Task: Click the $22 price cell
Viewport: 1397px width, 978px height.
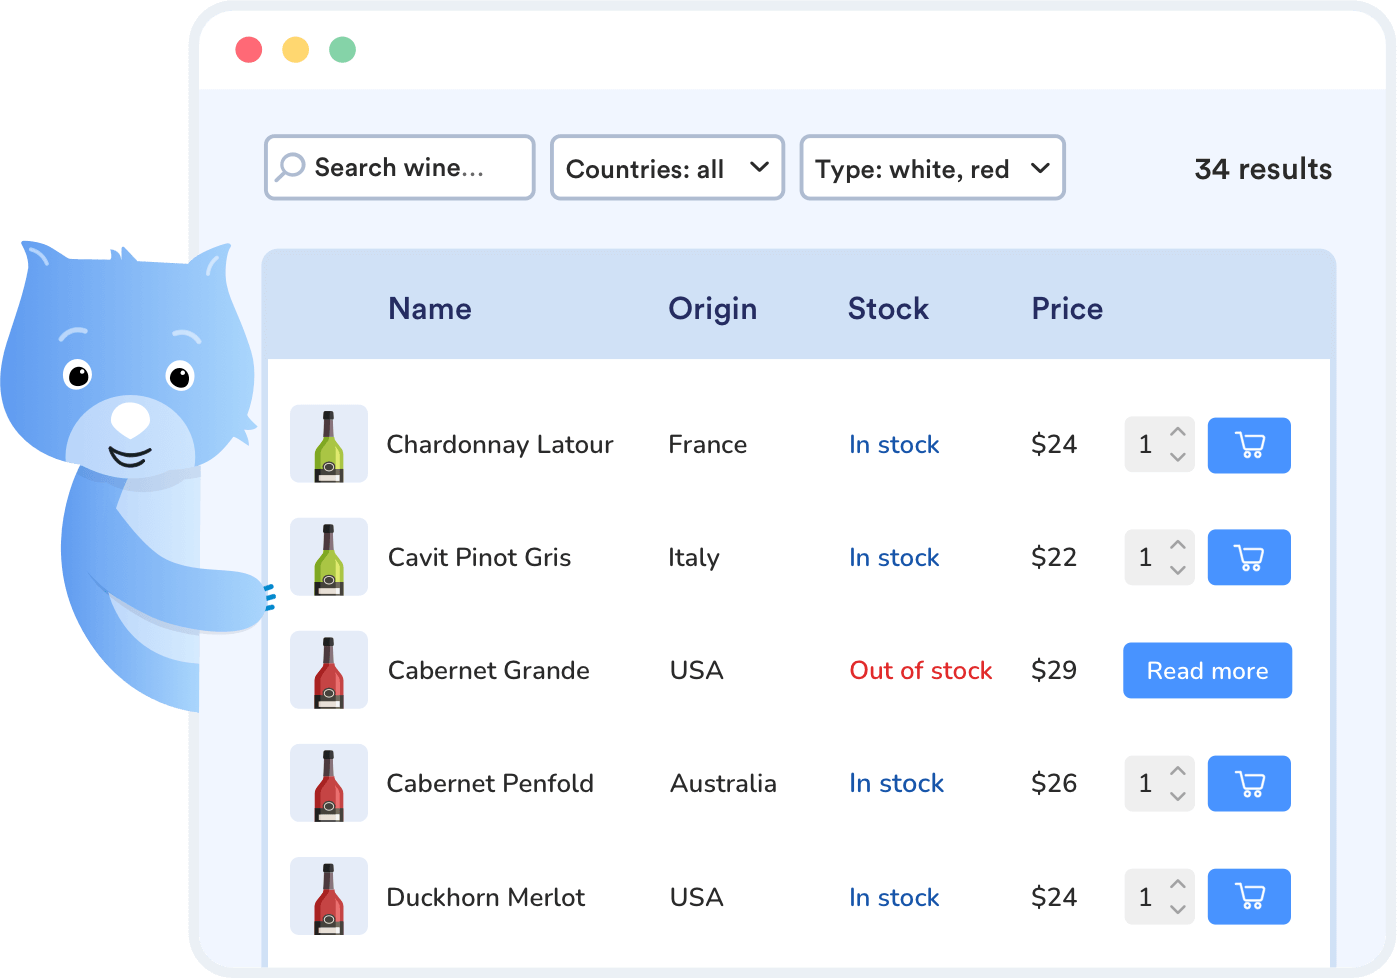Action: [1054, 557]
